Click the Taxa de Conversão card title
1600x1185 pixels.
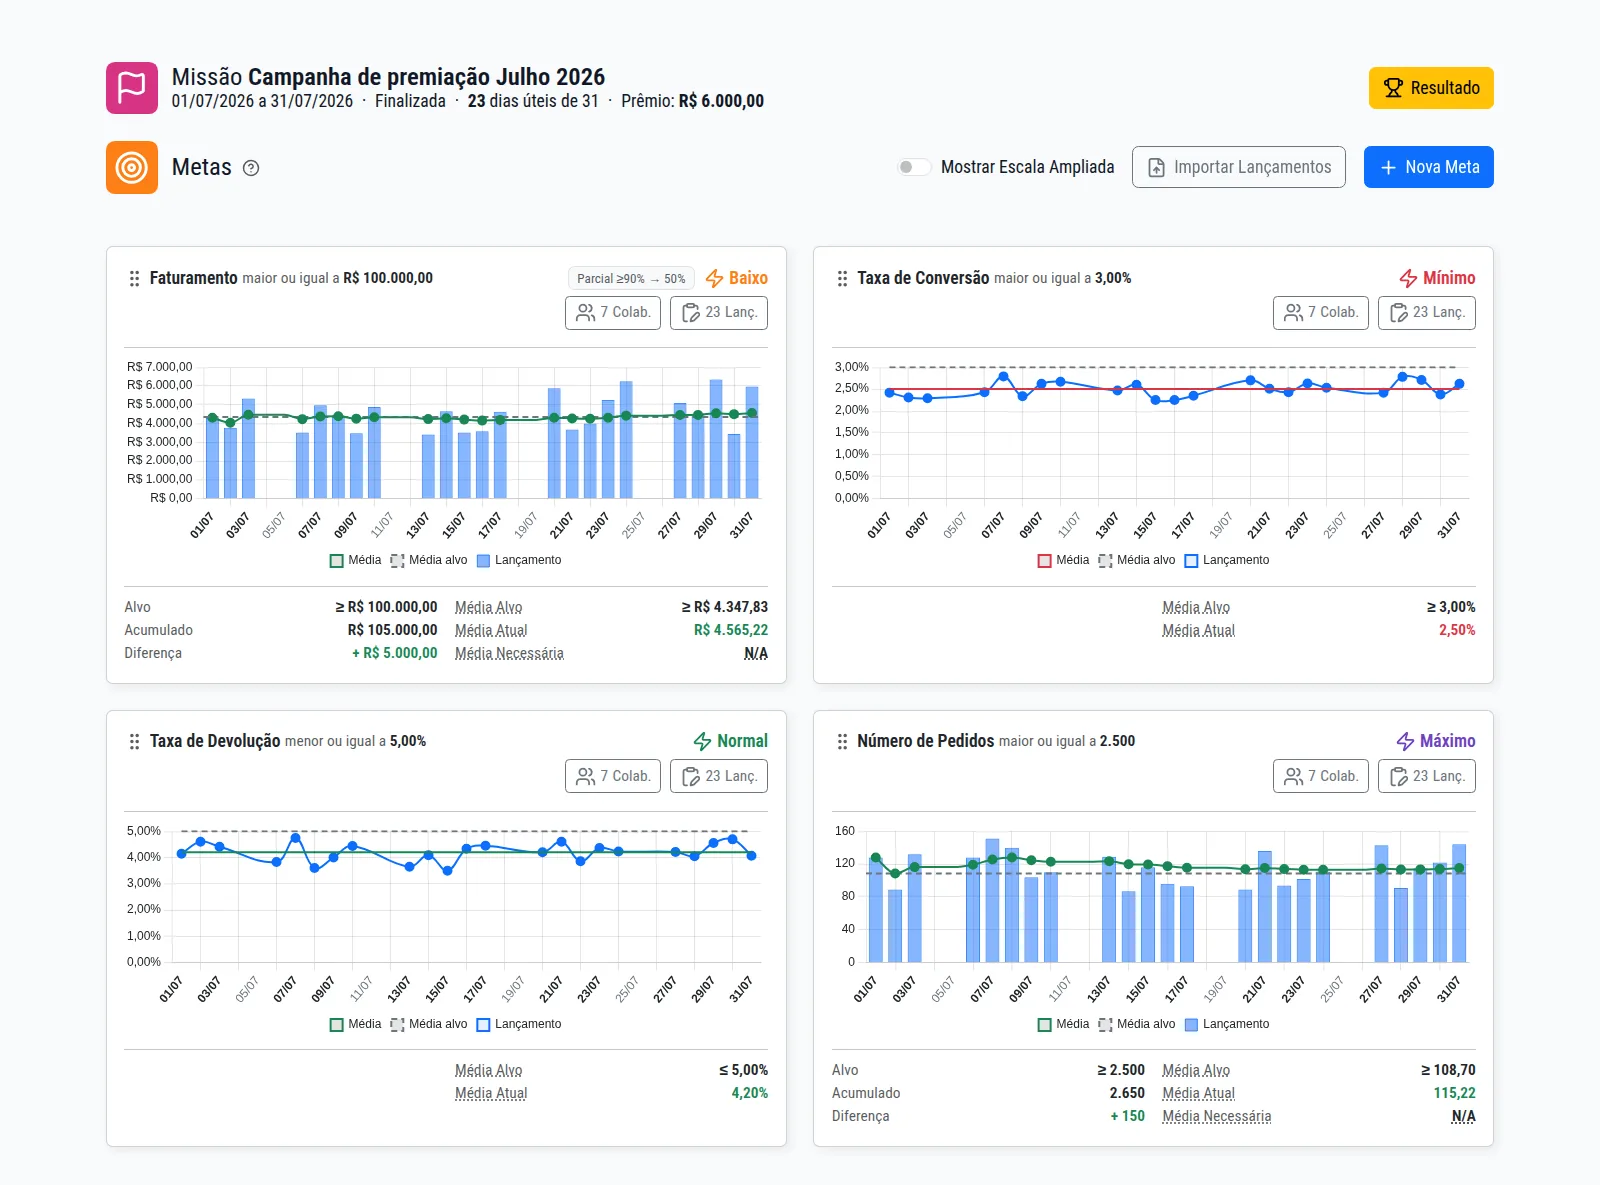tap(923, 278)
